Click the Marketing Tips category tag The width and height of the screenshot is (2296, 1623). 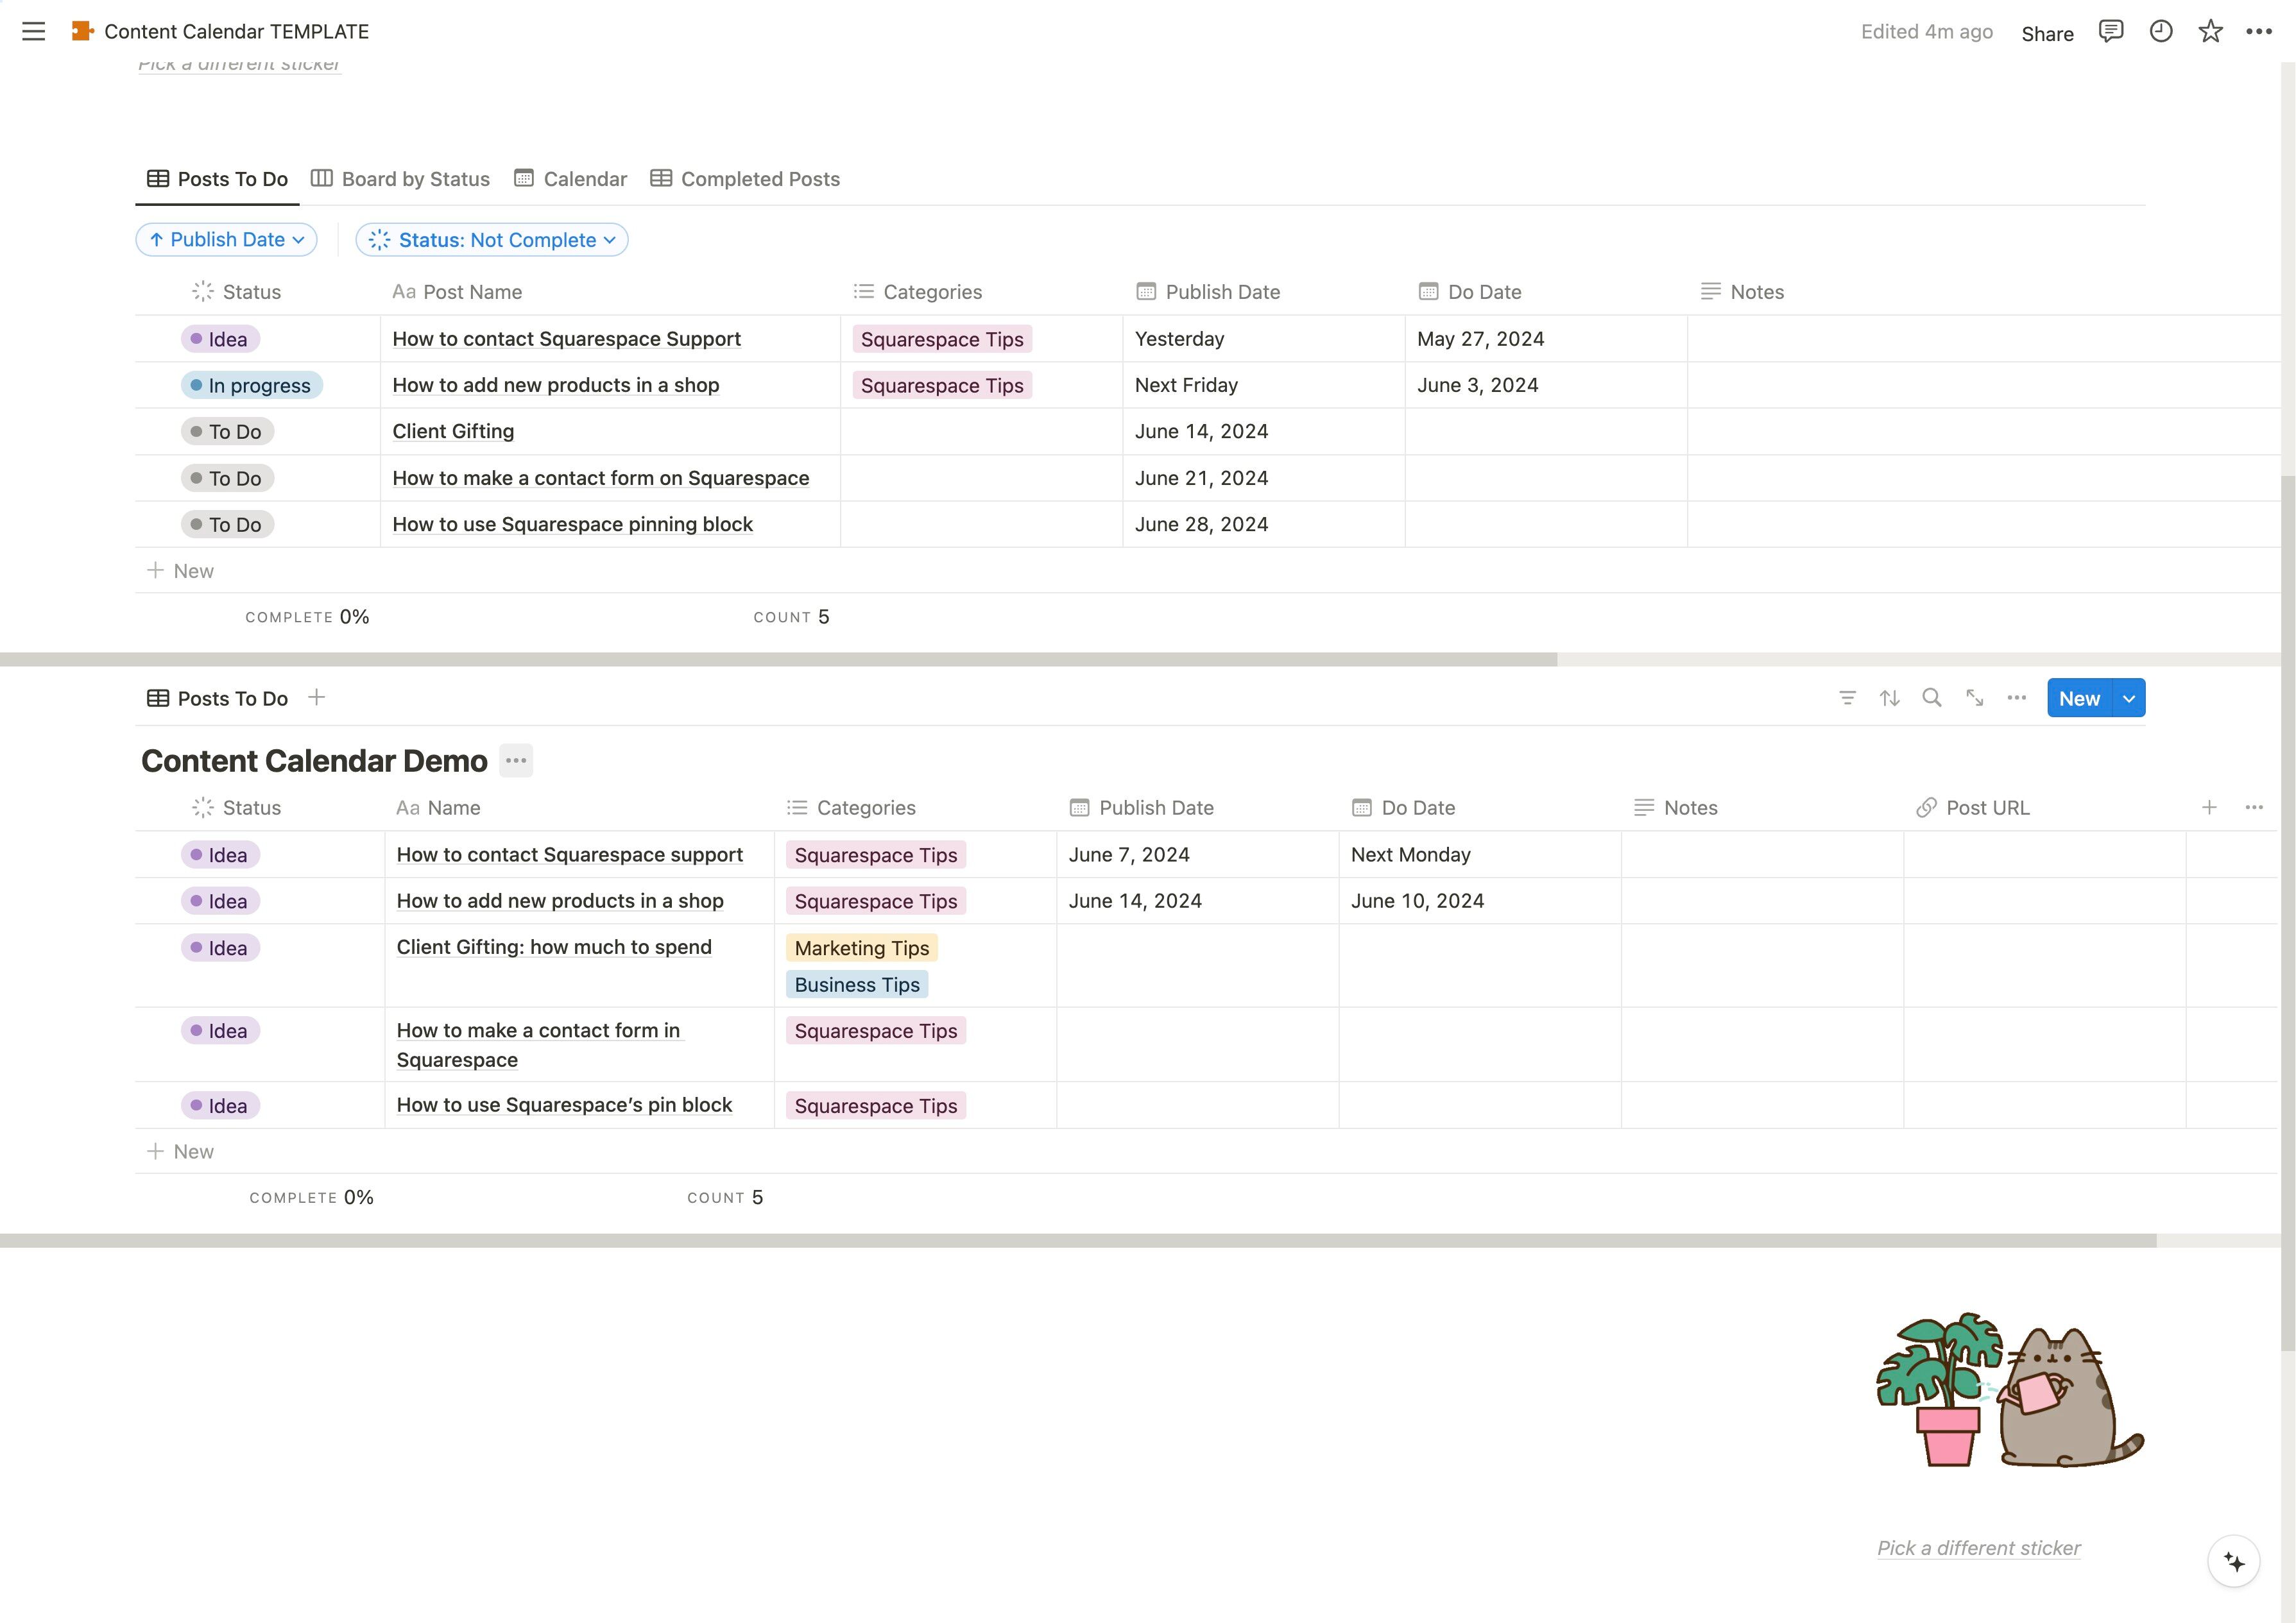(861, 948)
